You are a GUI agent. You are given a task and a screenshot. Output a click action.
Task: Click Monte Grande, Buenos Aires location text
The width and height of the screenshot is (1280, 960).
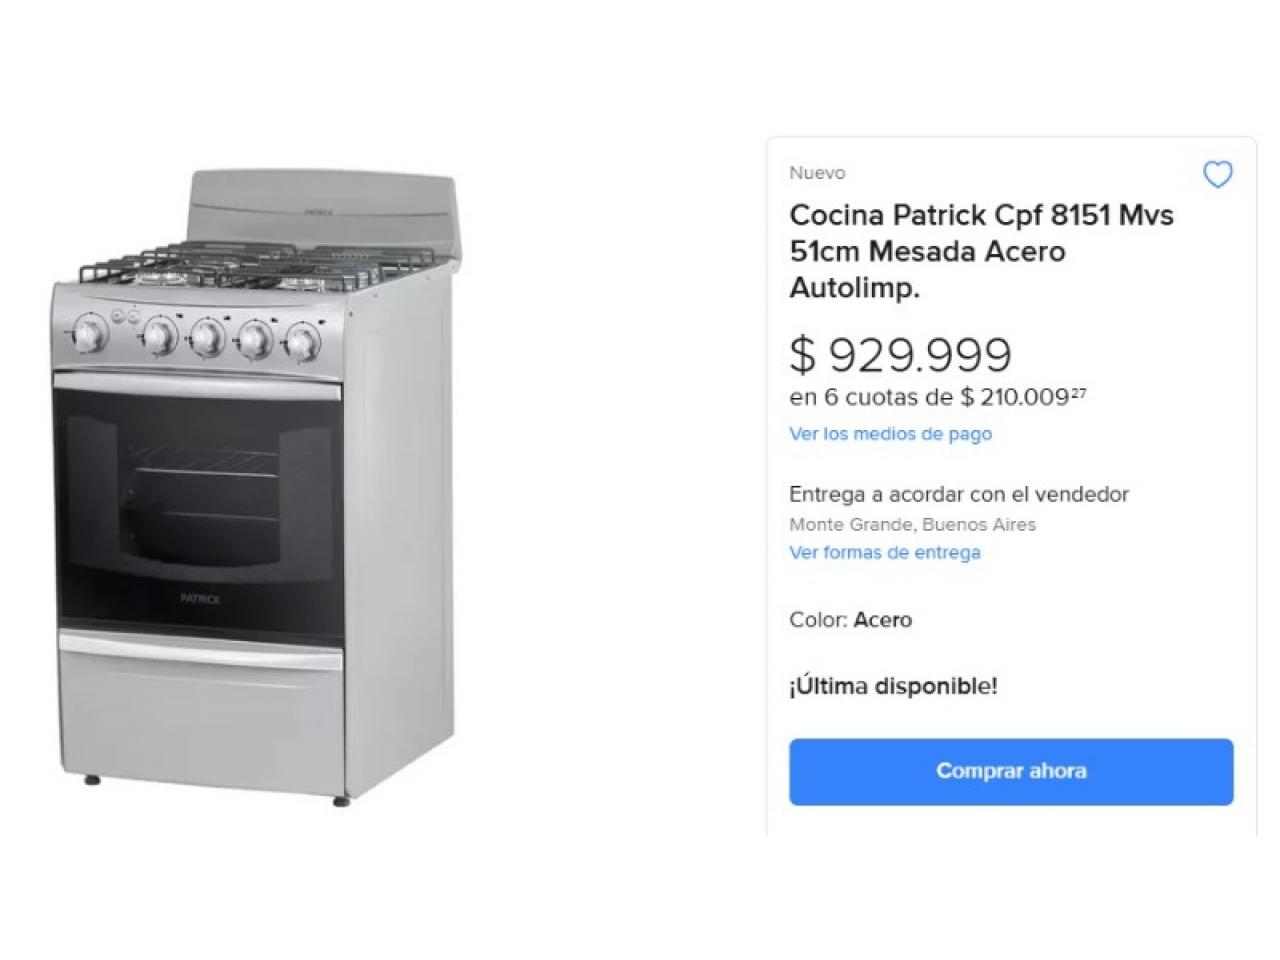(x=912, y=524)
